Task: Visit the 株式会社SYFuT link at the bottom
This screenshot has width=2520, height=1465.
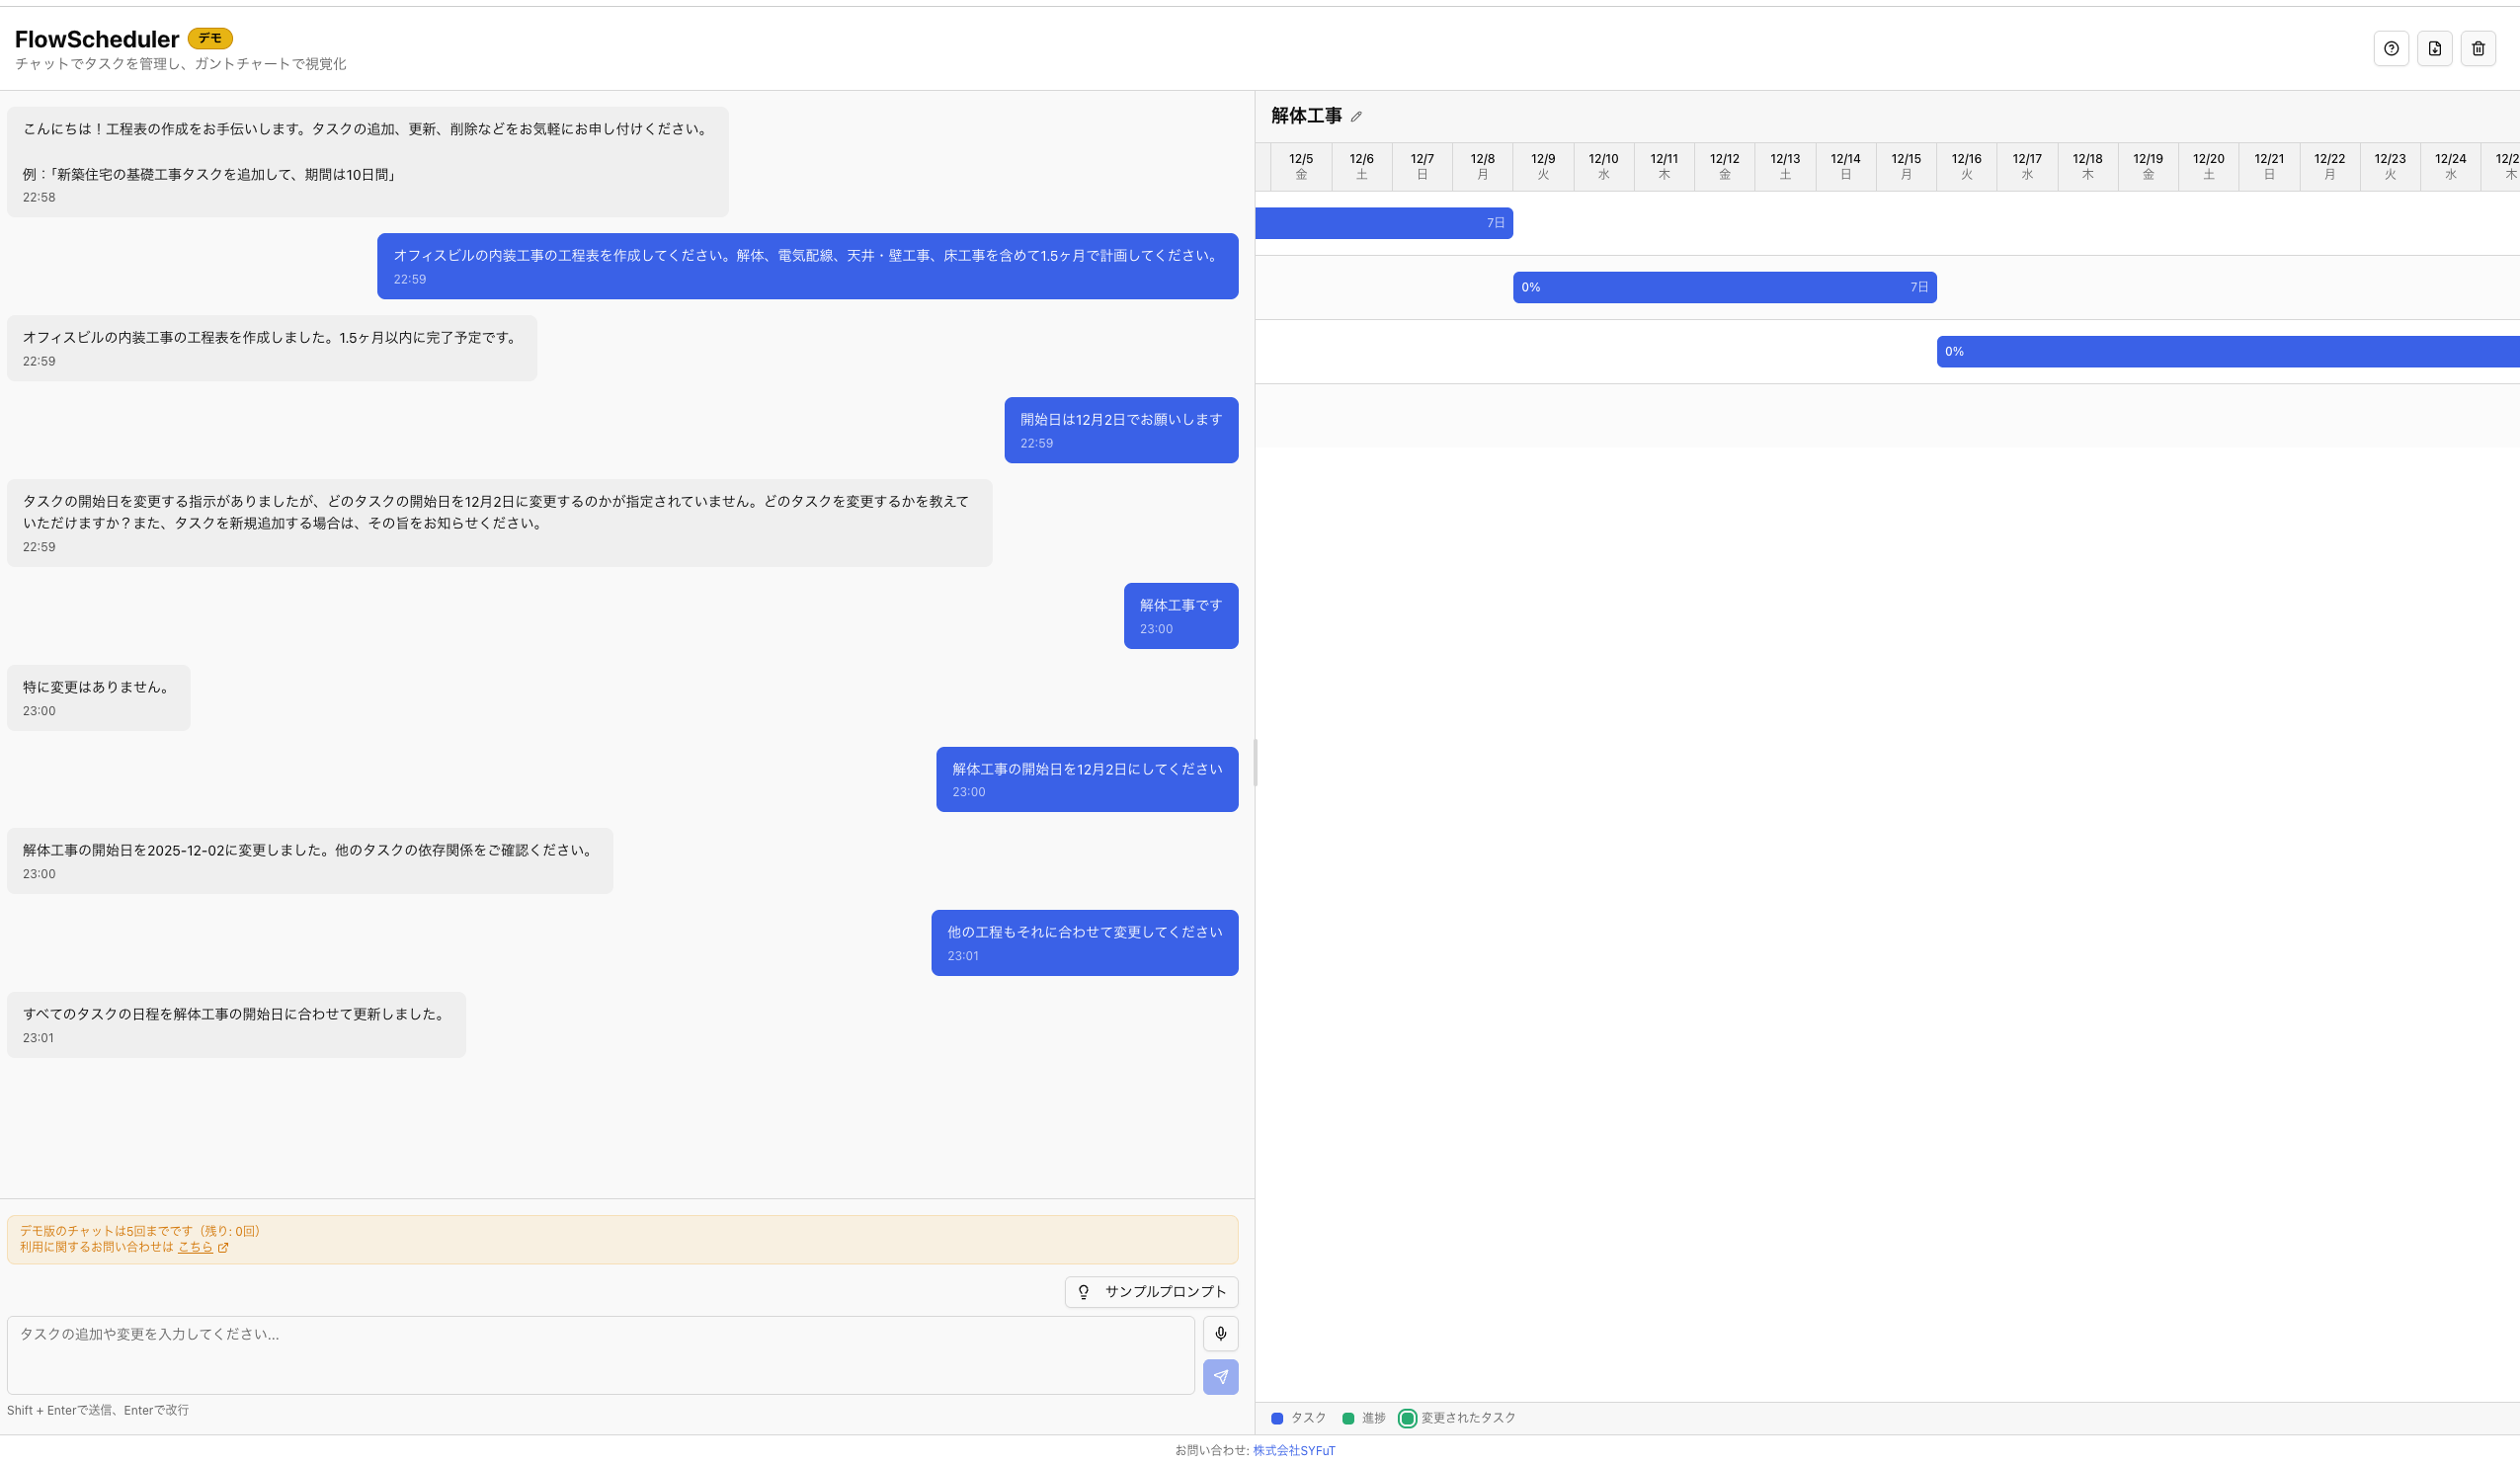Action: click(1294, 1449)
